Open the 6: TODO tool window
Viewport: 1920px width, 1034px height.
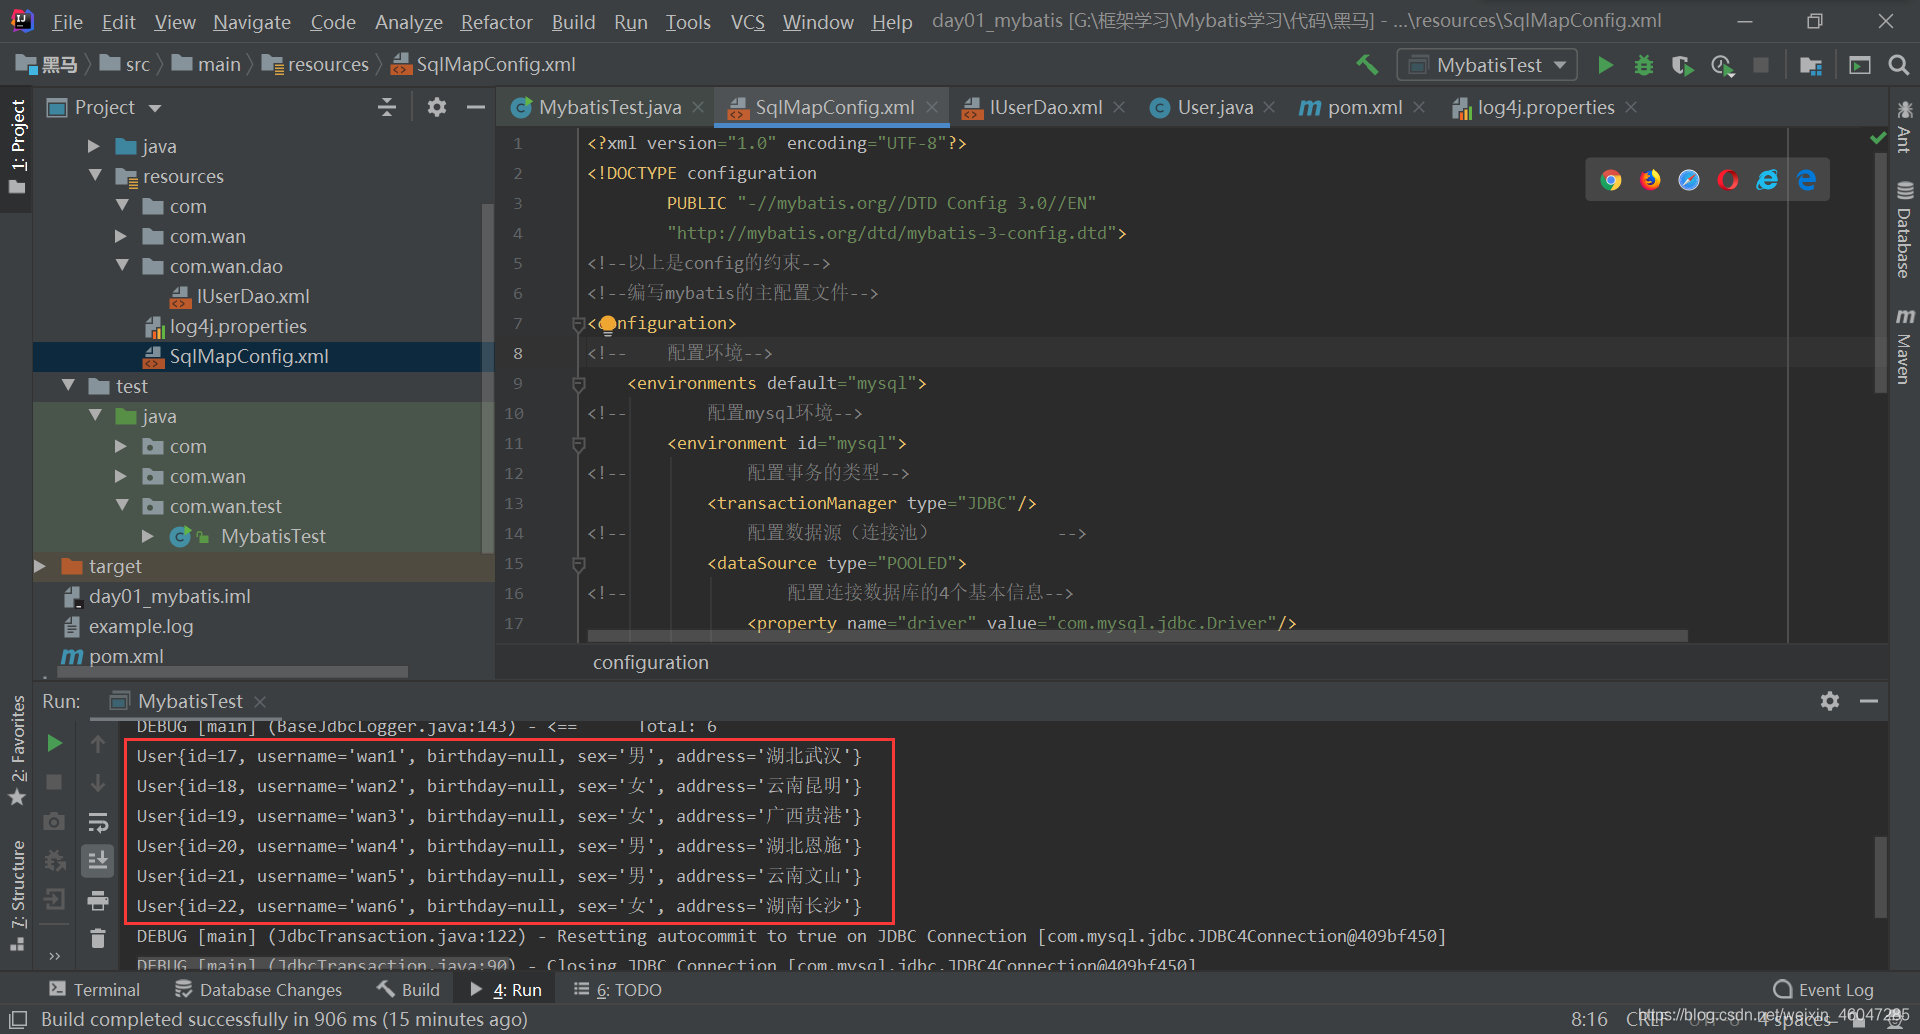tap(618, 990)
